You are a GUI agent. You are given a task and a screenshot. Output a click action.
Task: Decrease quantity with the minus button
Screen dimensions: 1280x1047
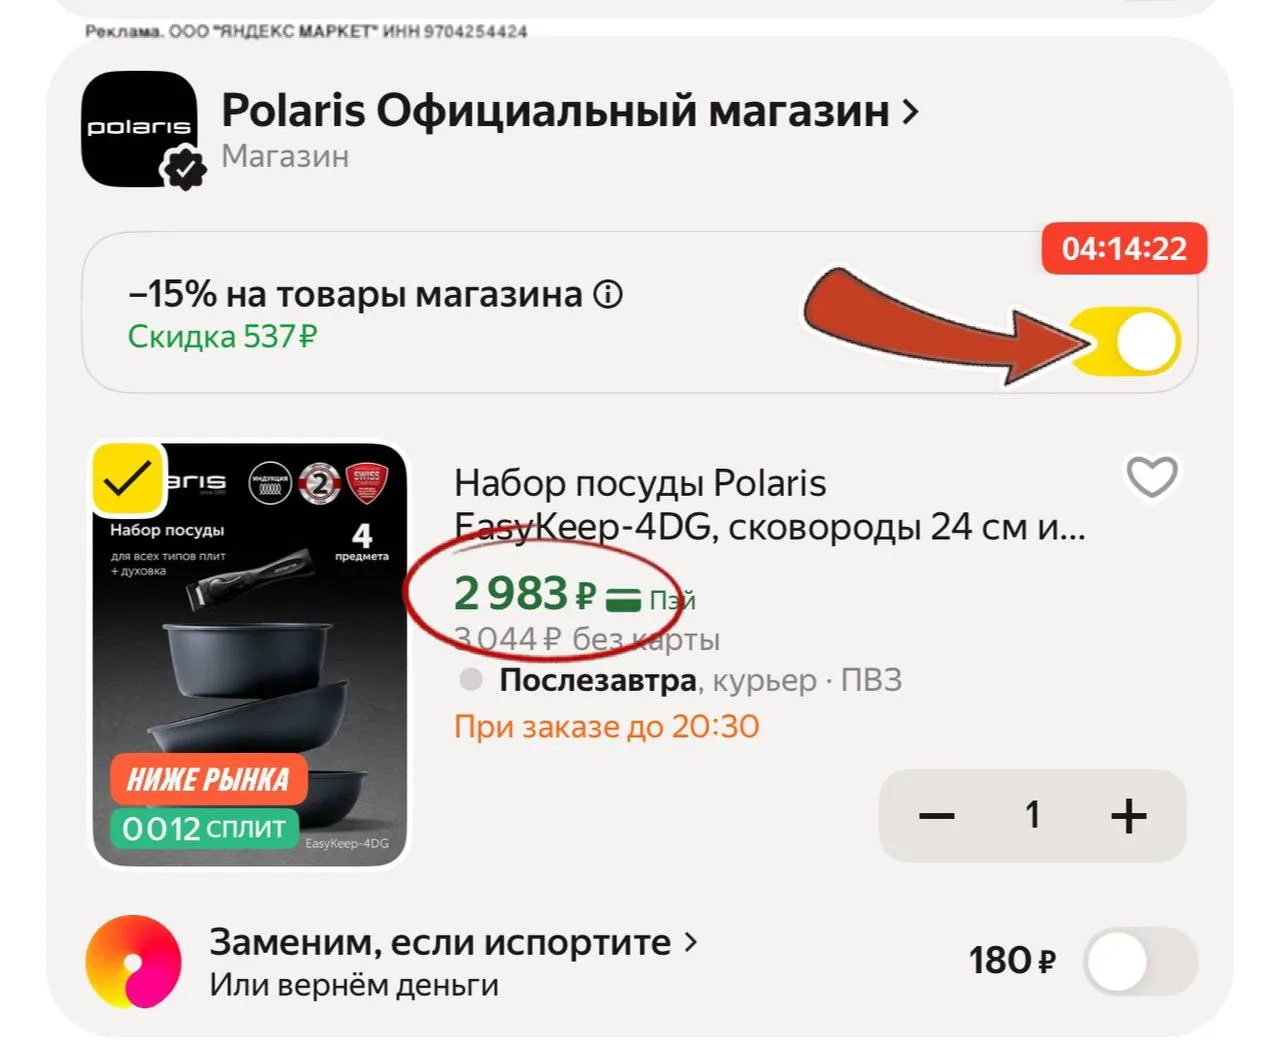[937, 816]
